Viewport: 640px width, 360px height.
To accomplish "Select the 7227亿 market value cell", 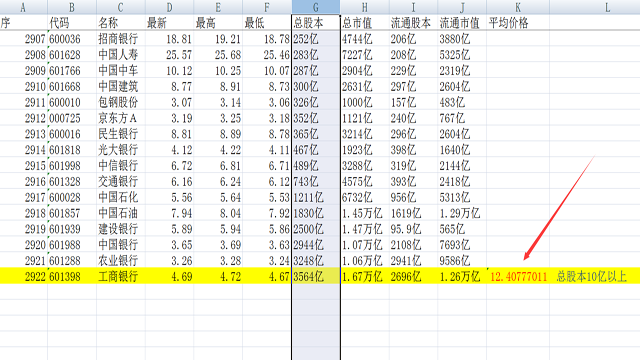I will coord(364,55).
